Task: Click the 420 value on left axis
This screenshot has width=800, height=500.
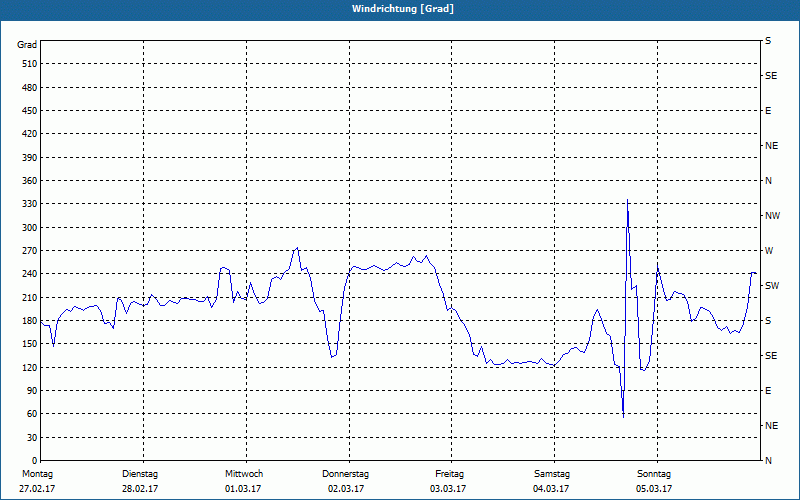Action: (x=30, y=134)
